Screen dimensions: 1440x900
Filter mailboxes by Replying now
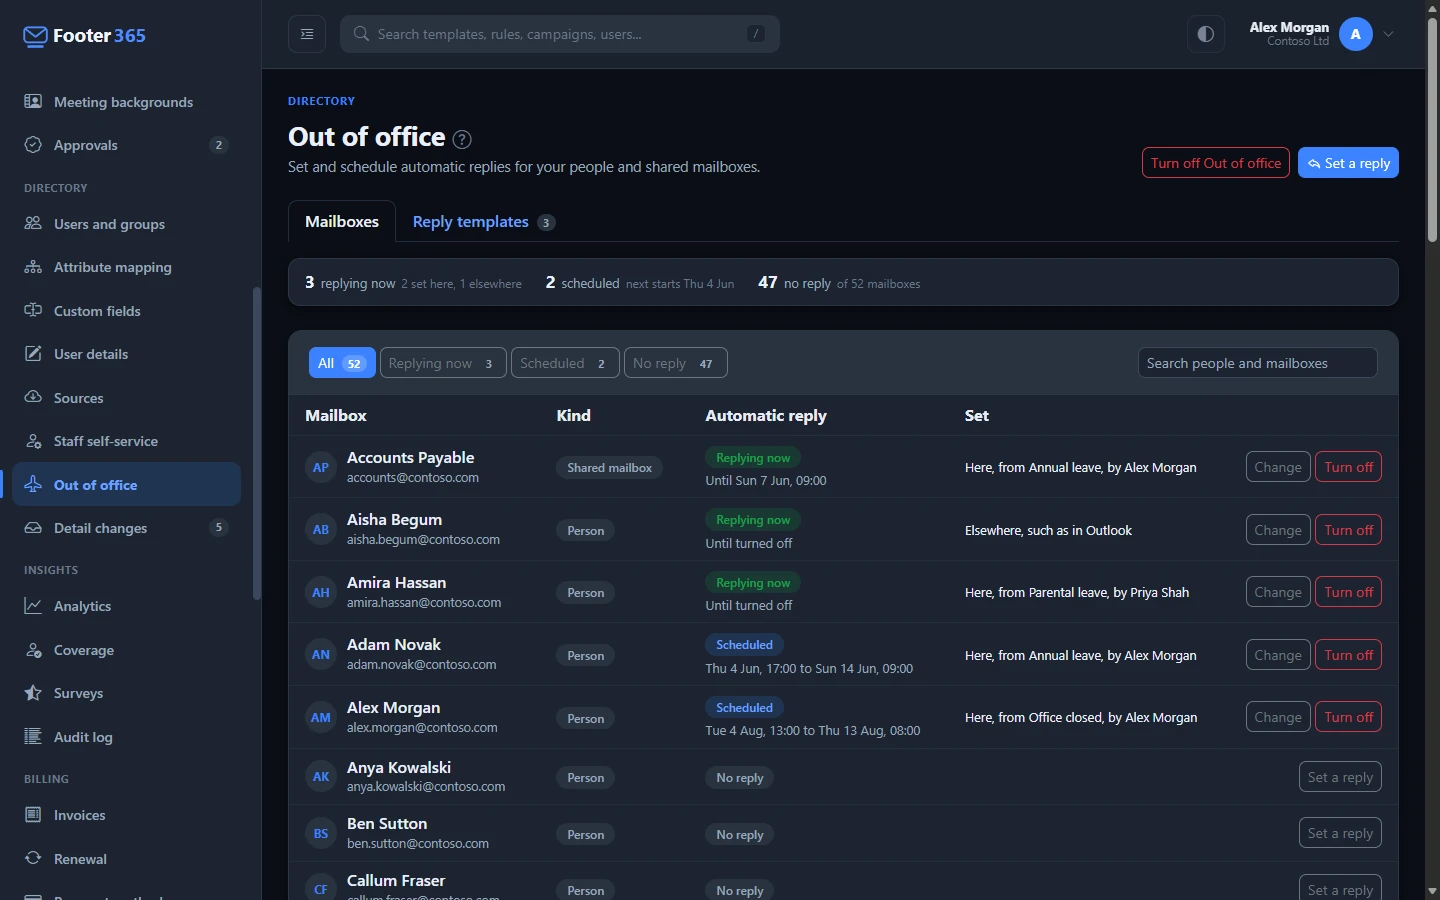tap(443, 363)
